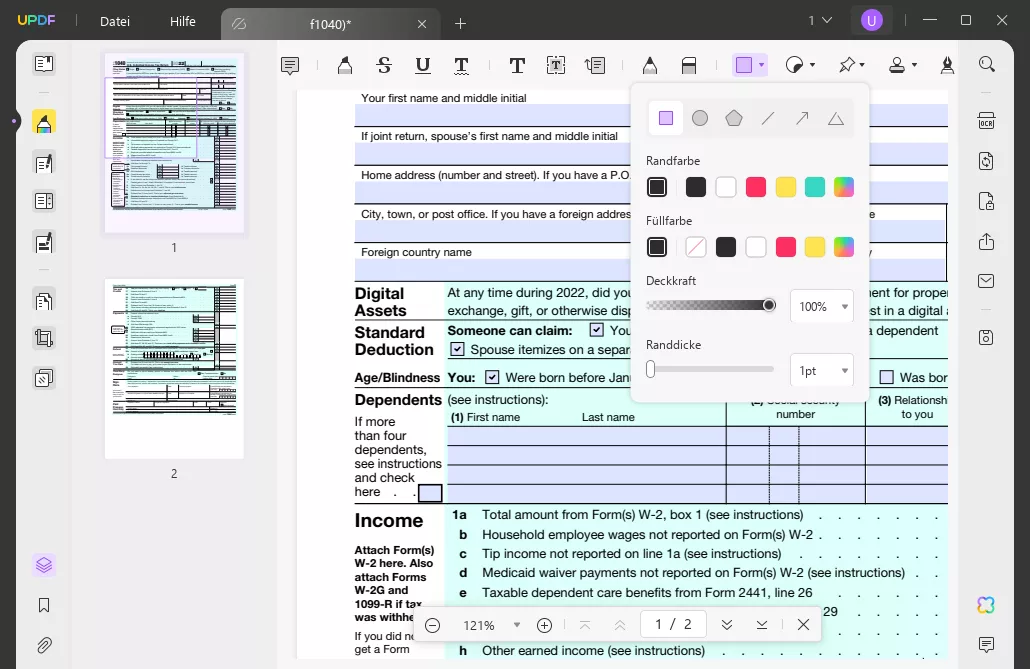Open the OCR panel in right sidebar

coord(986,120)
